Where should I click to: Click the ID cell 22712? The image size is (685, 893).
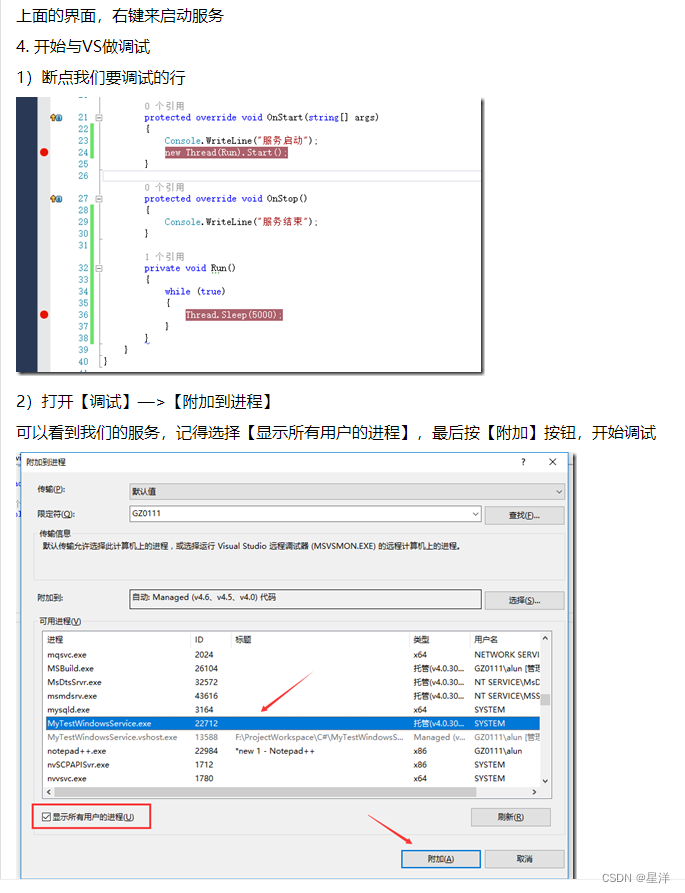click(206, 723)
